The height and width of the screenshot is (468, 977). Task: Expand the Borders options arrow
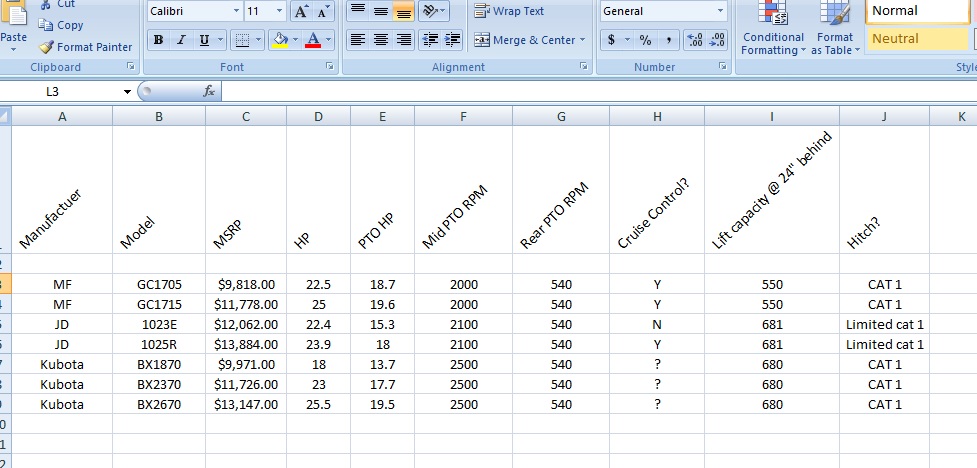[x=259, y=41]
